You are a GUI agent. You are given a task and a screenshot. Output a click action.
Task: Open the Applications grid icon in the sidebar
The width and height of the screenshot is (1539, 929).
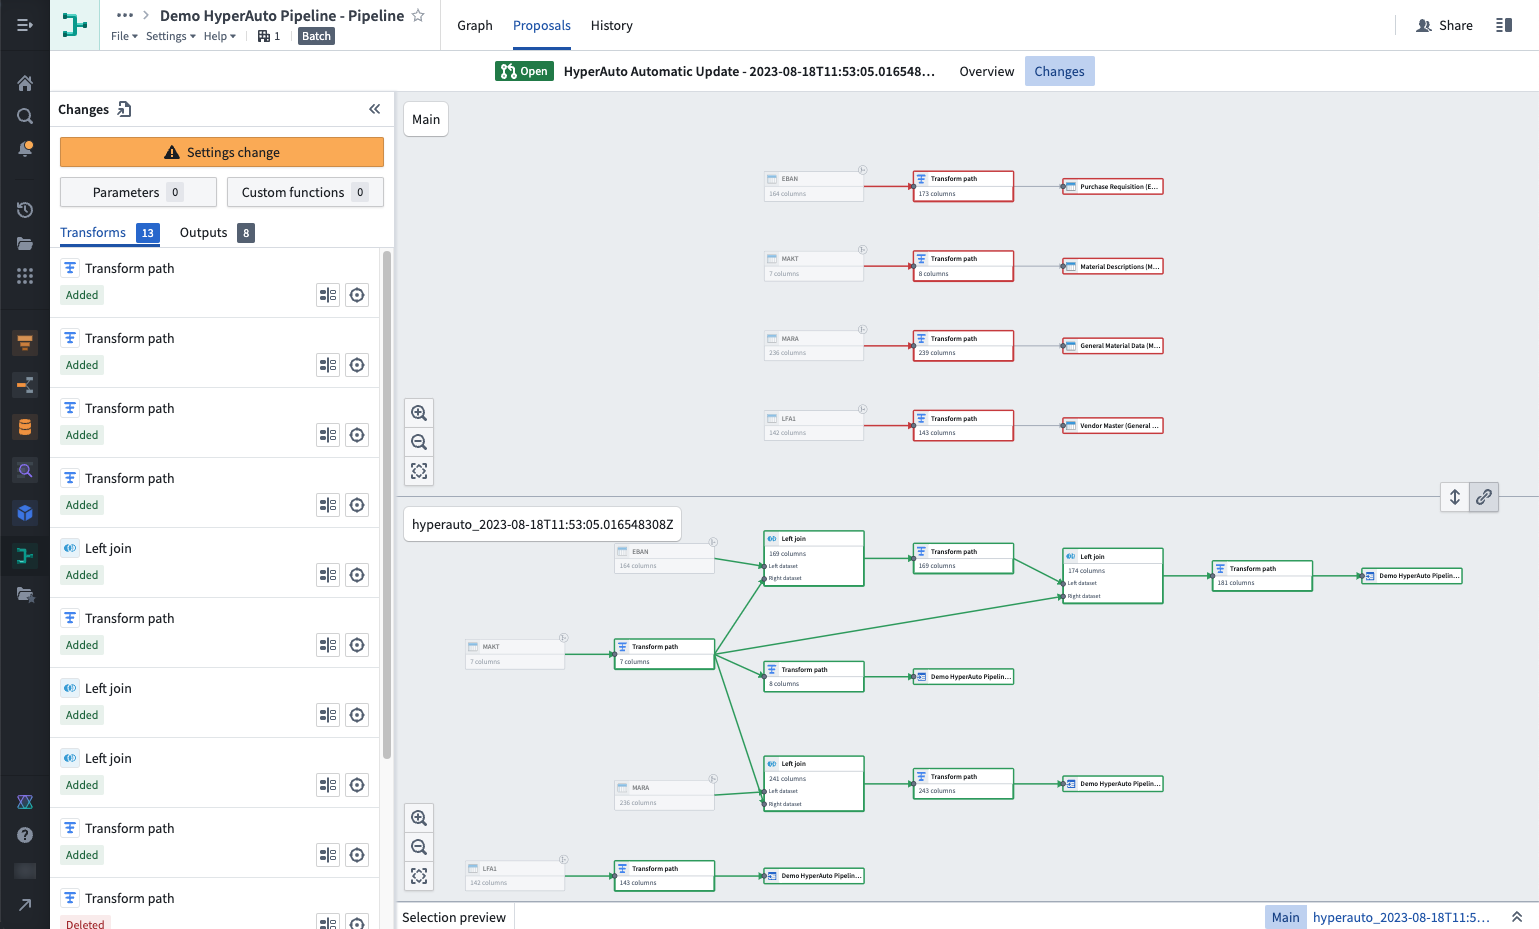tap(25, 276)
